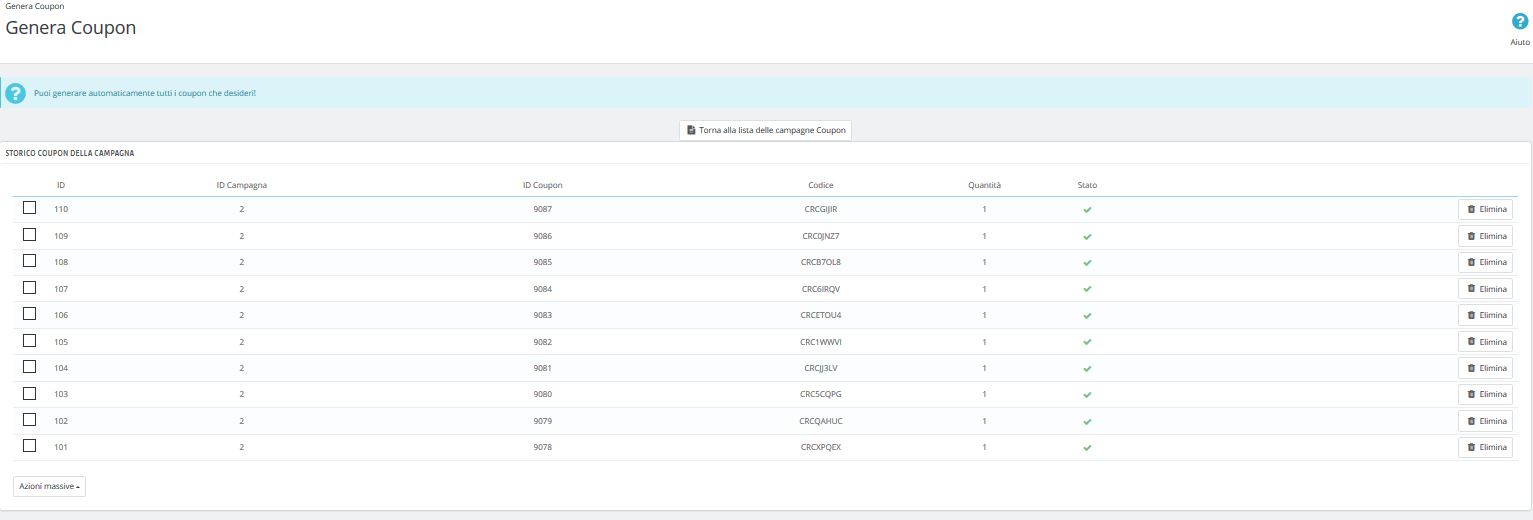Click Elimina for coupon CRC0JNZ7
Viewport: 1533px width, 520px height.
[x=1485, y=236]
